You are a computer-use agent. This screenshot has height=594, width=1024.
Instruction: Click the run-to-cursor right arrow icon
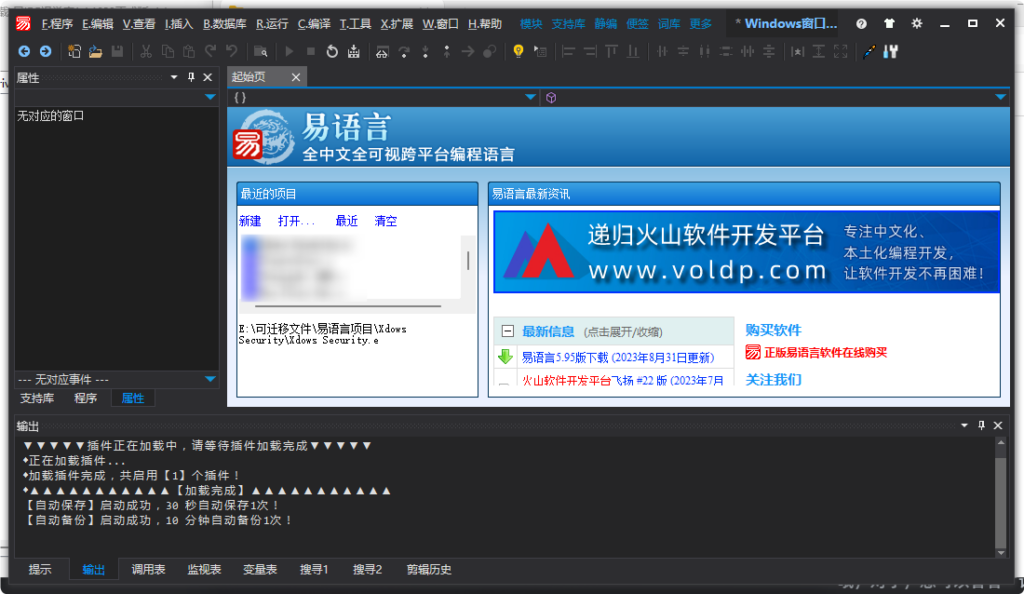point(468,51)
